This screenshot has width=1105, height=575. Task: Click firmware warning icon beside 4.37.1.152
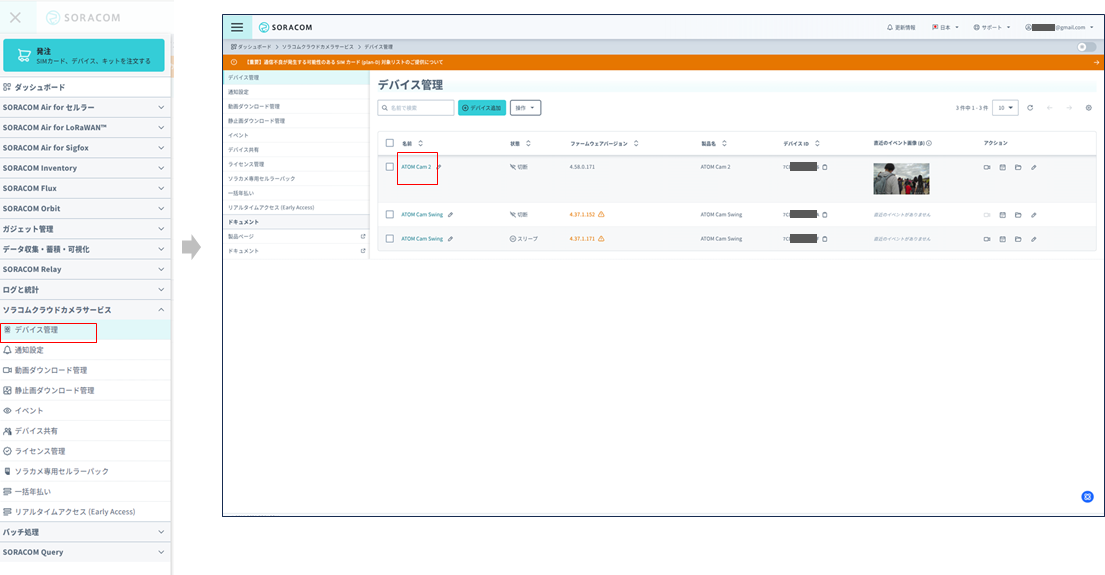pos(601,214)
